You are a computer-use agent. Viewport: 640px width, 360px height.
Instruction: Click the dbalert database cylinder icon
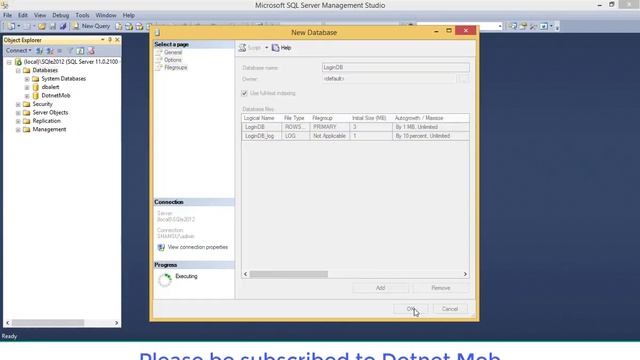[36, 87]
